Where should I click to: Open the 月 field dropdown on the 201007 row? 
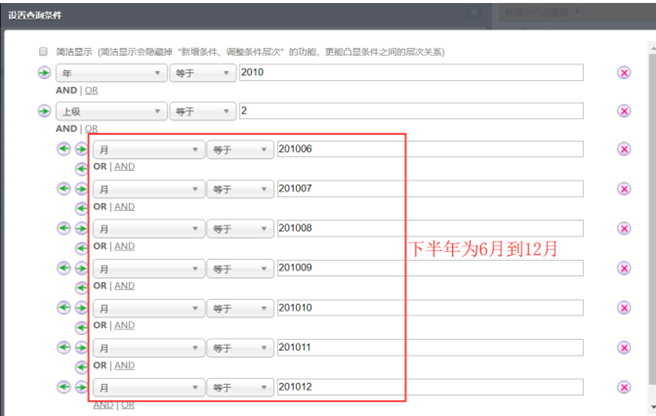click(x=149, y=189)
